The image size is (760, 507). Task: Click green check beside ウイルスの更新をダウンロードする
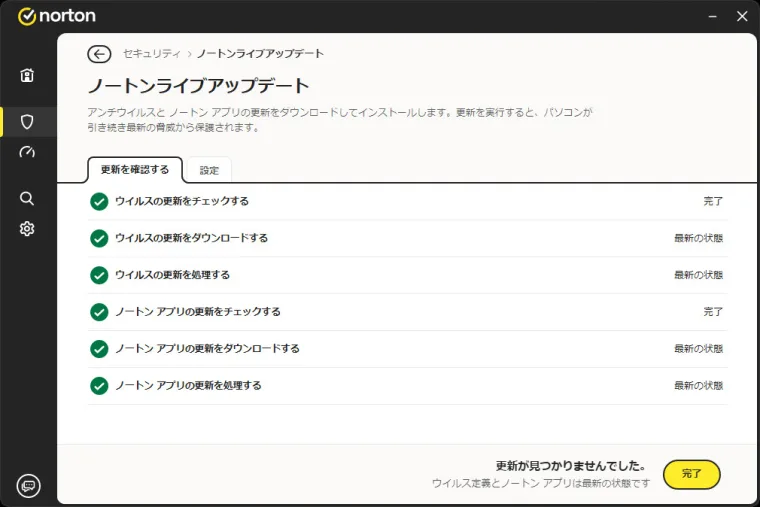tap(99, 238)
